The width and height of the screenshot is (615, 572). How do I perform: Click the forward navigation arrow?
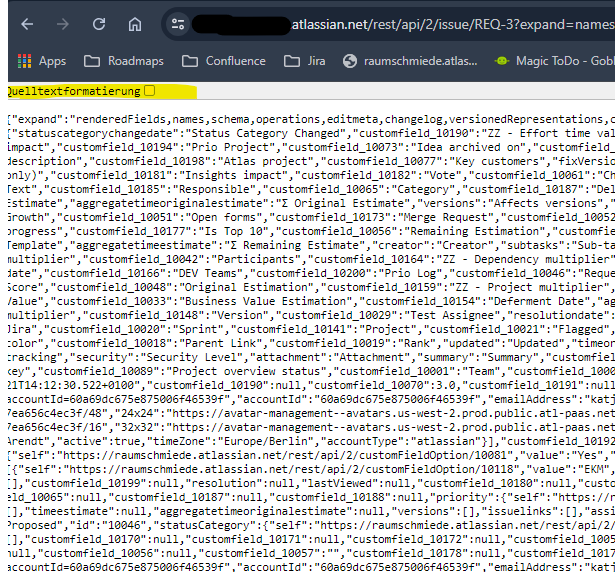(63, 24)
